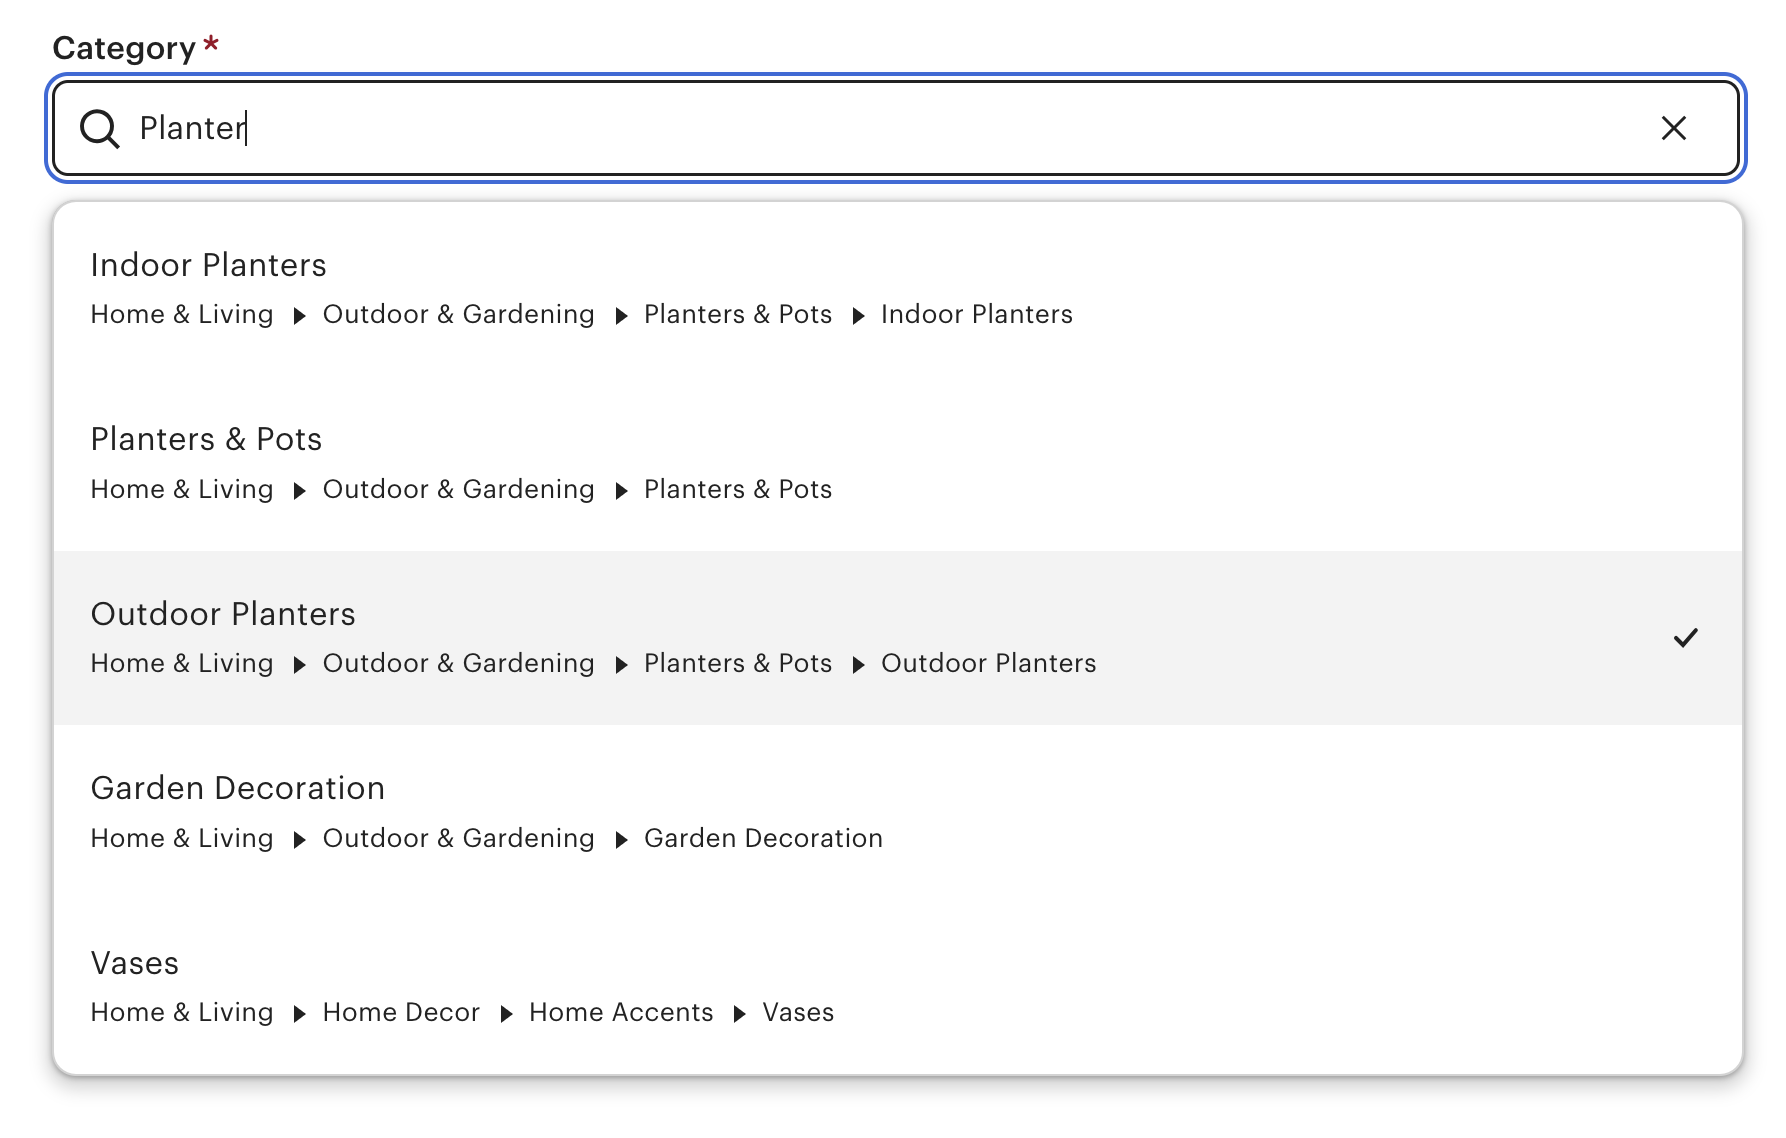Screen dimensions: 1786x1138
Task: Click Indoor Planters breadcrumb path end text
Action: 977,314
